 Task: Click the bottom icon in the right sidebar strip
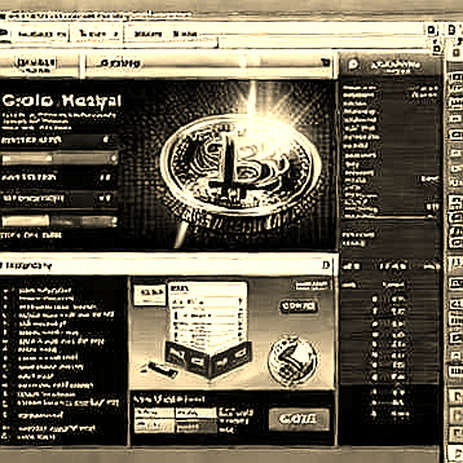[x=455, y=451]
